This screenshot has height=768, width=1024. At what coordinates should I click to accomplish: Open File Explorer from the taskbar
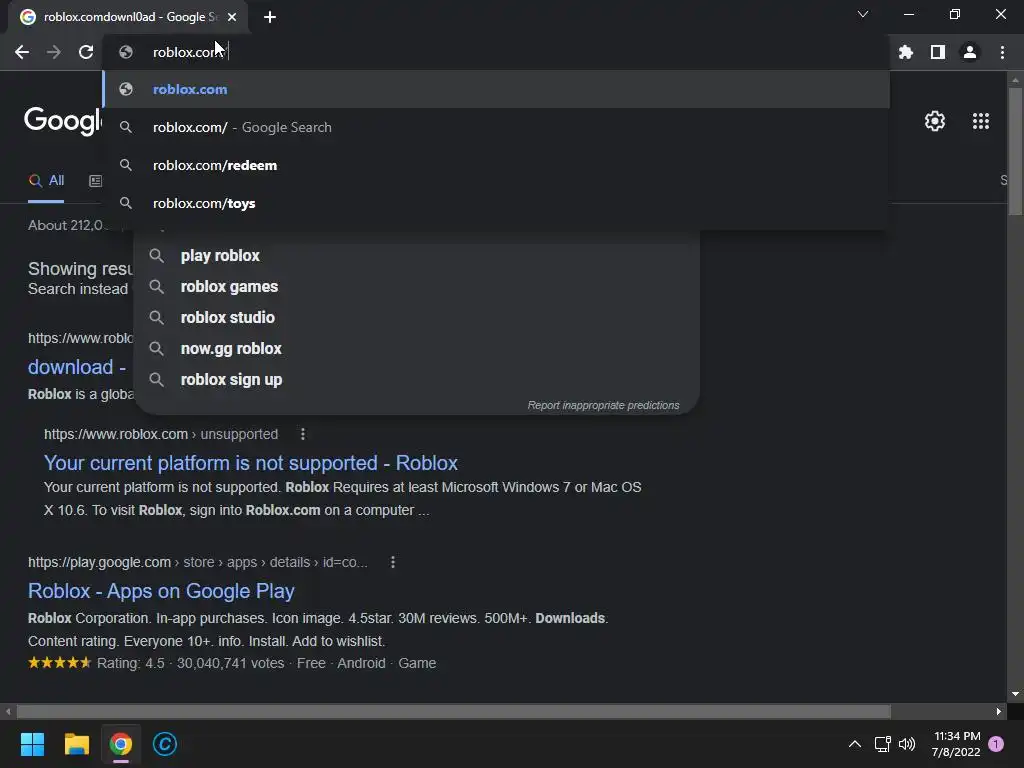coord(76,744)
